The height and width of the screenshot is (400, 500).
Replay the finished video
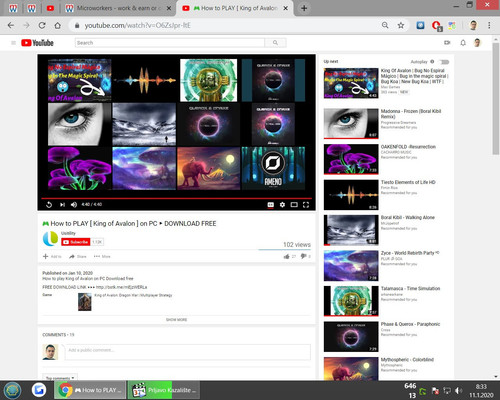(49, 205)
